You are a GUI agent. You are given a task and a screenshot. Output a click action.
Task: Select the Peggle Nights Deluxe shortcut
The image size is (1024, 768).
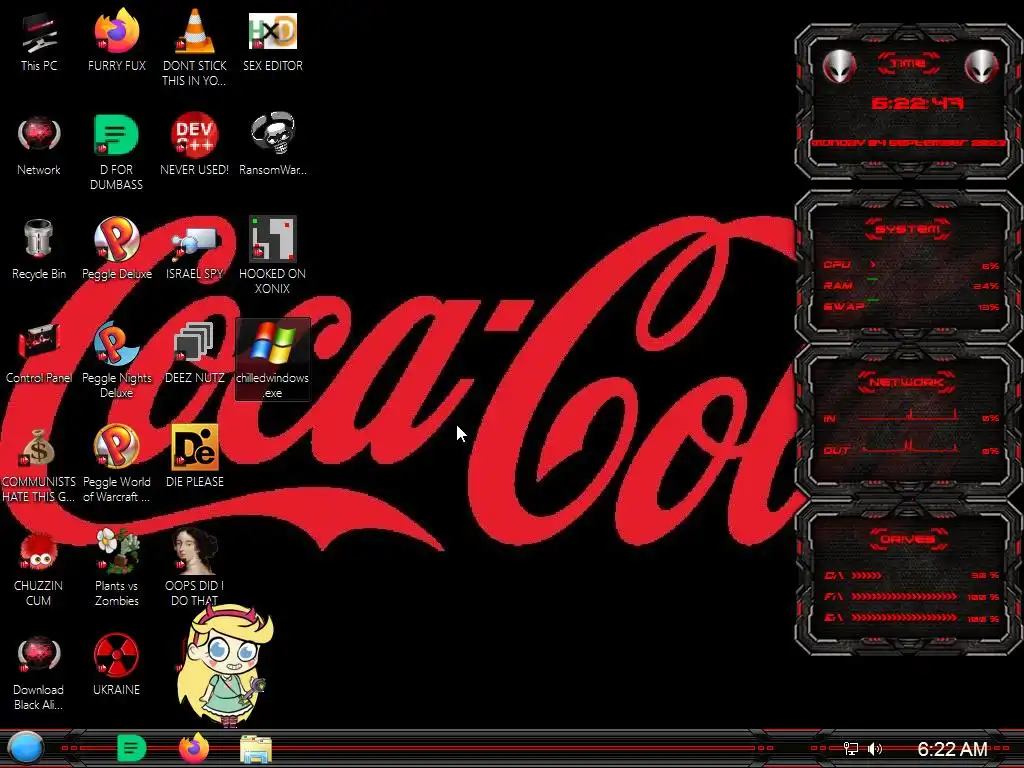[116, 360]
